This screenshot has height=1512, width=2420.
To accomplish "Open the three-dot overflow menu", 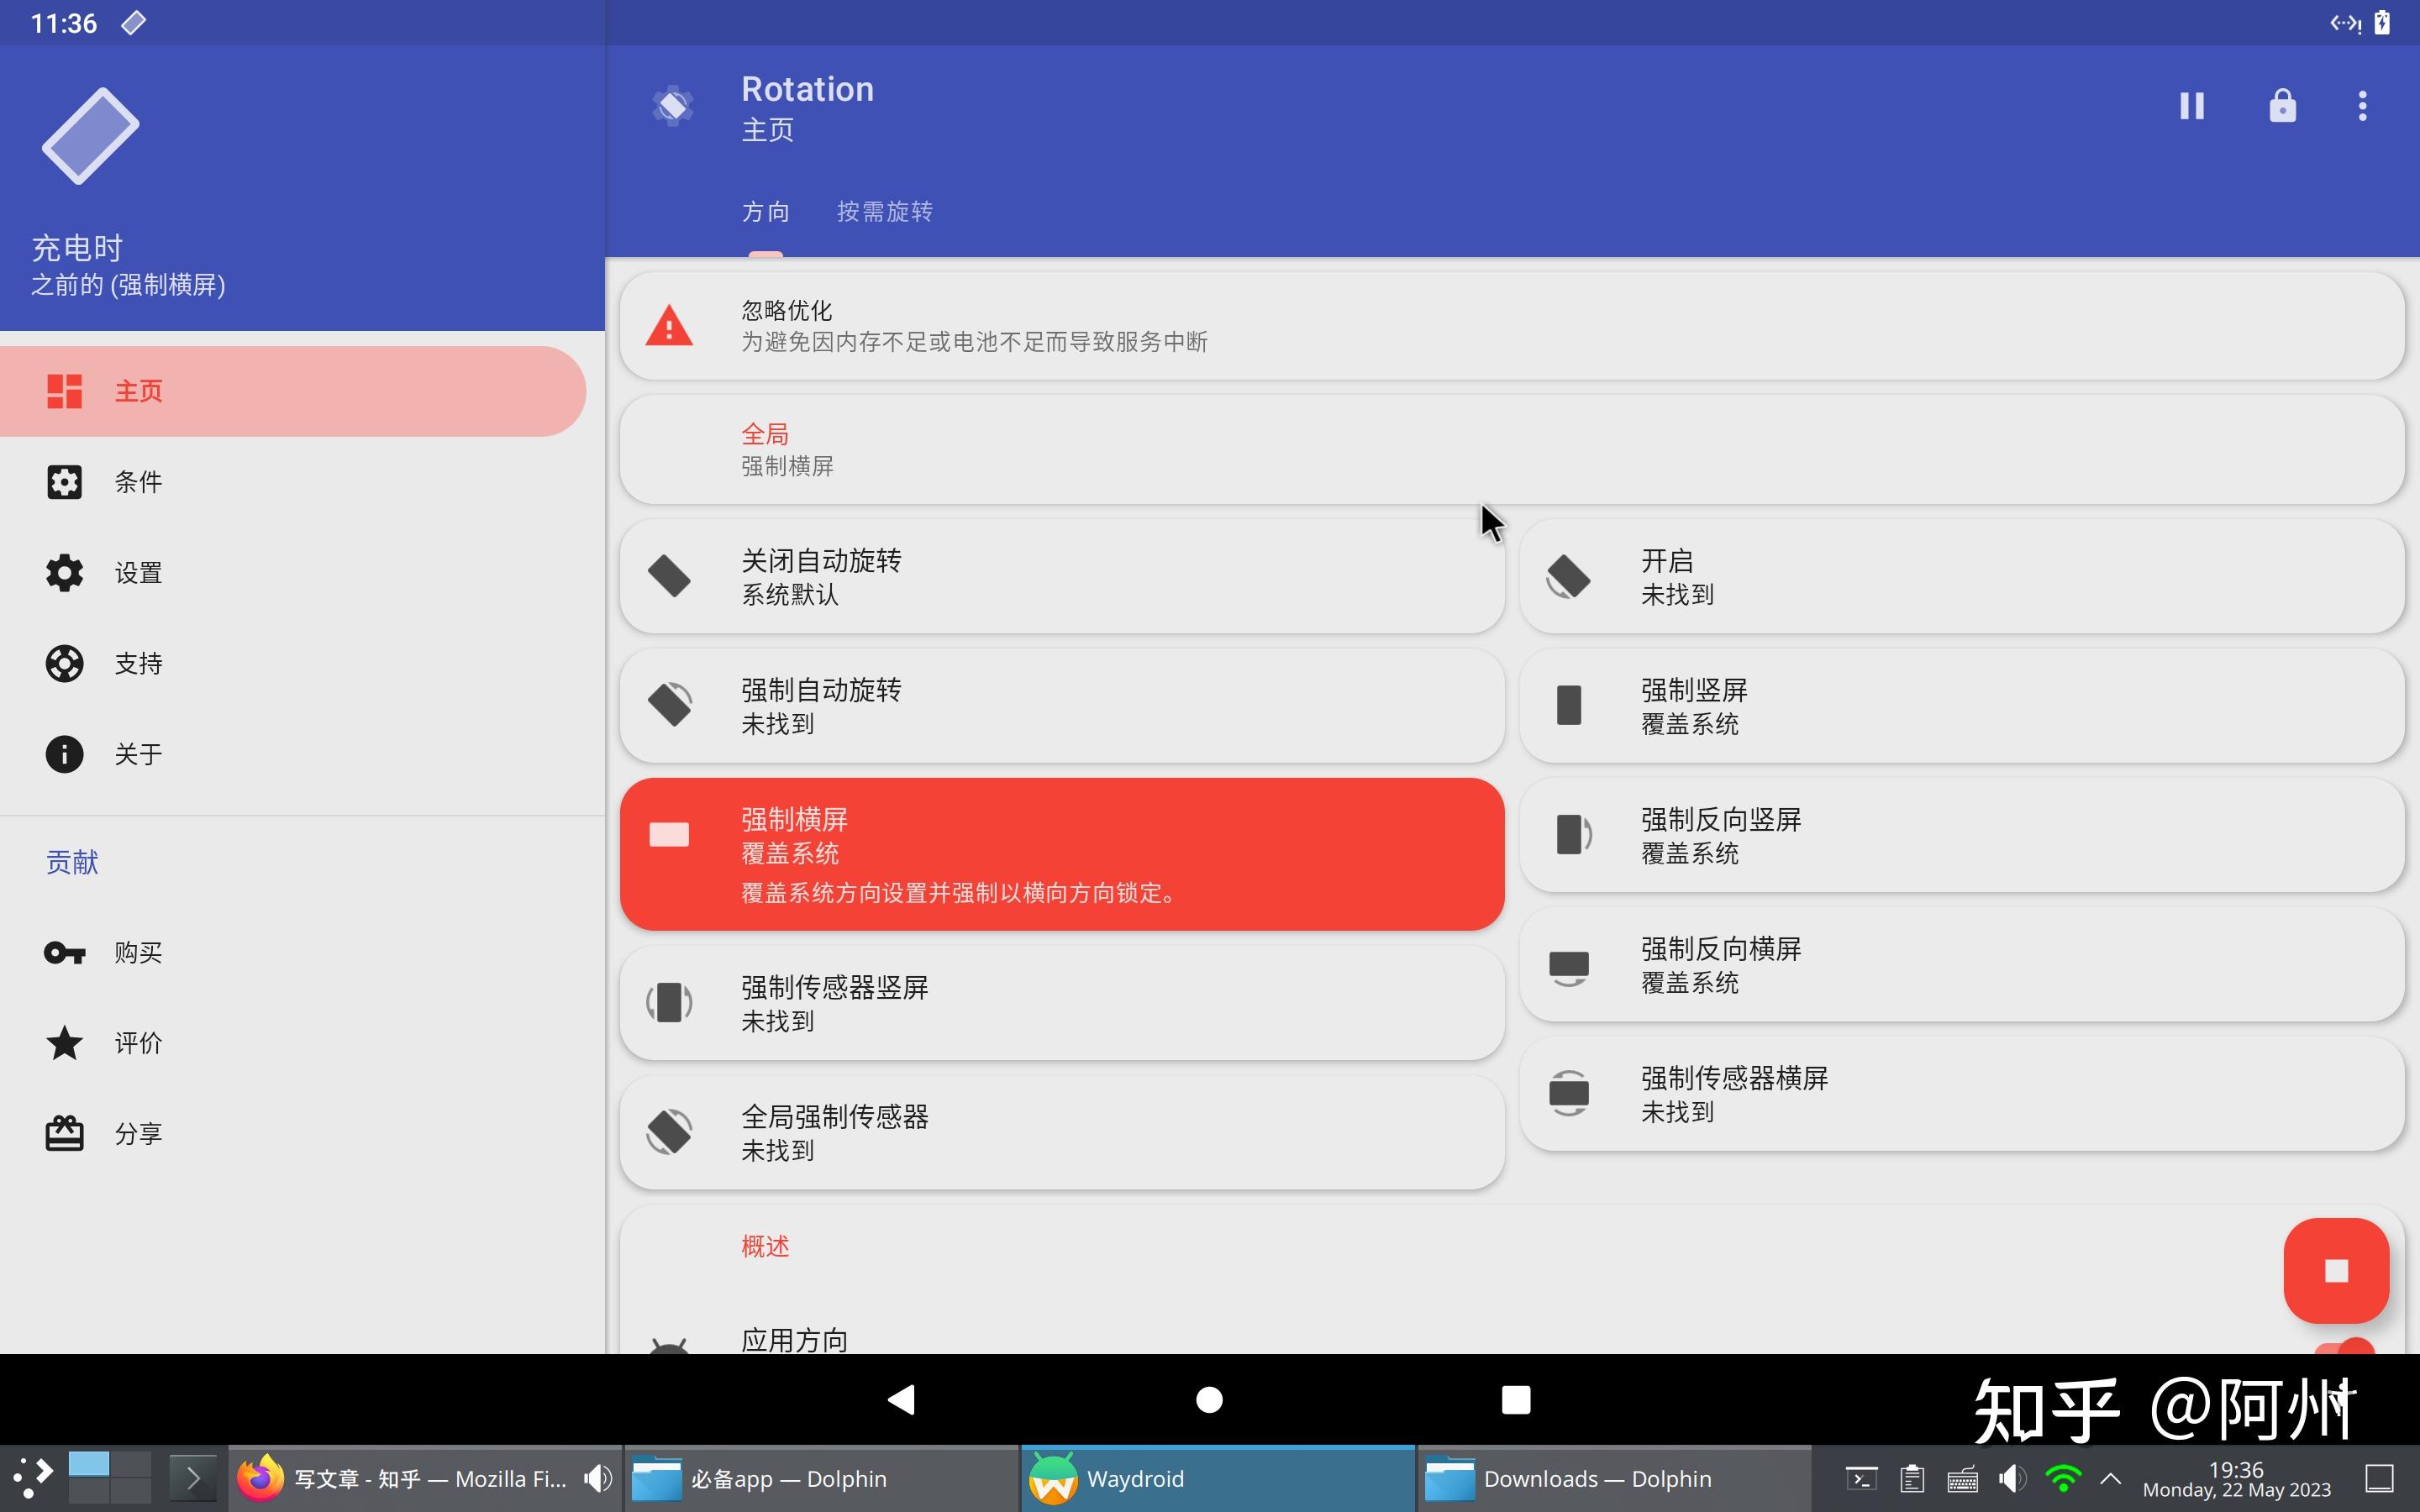I will click(x=2362, y=105).
